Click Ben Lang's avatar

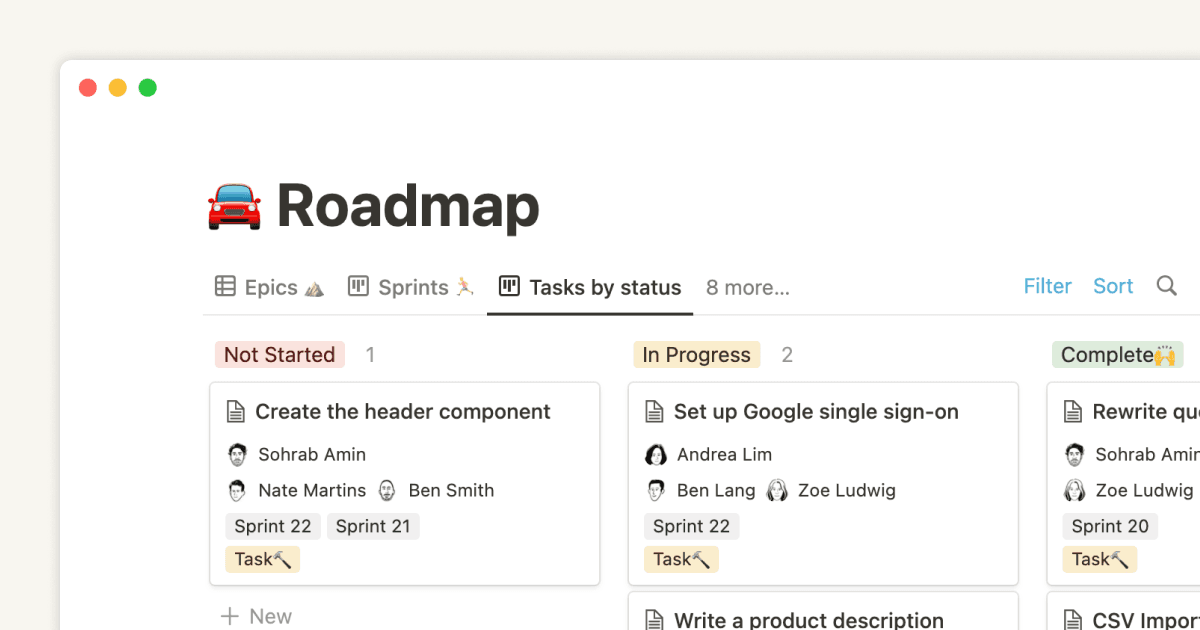(656, 490)
